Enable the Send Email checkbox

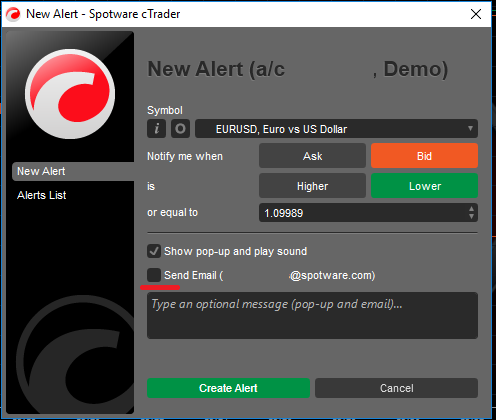[x=154, y=275]
